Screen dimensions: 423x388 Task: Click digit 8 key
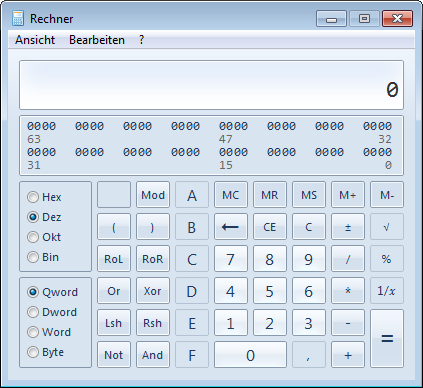pos(270,259)
